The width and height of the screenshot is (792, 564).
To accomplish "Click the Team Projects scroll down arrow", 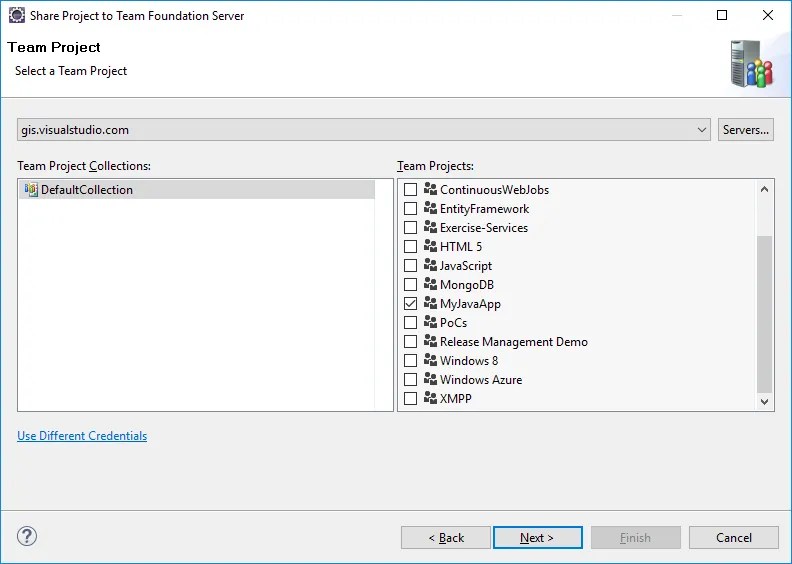I will [x=764, y=402].
